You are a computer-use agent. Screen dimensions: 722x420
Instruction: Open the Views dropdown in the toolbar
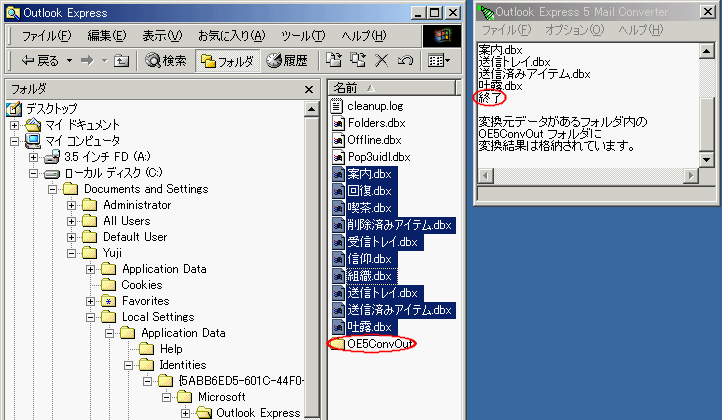439,61
